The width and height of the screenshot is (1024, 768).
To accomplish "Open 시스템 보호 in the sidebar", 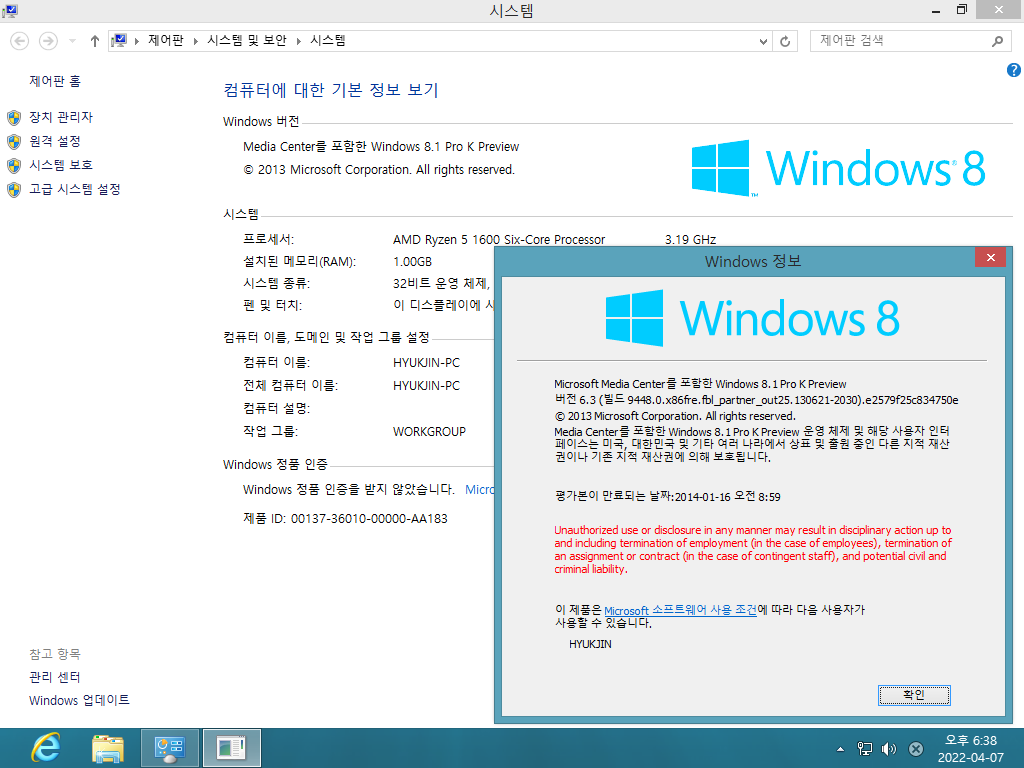I will tap(61, 165).
